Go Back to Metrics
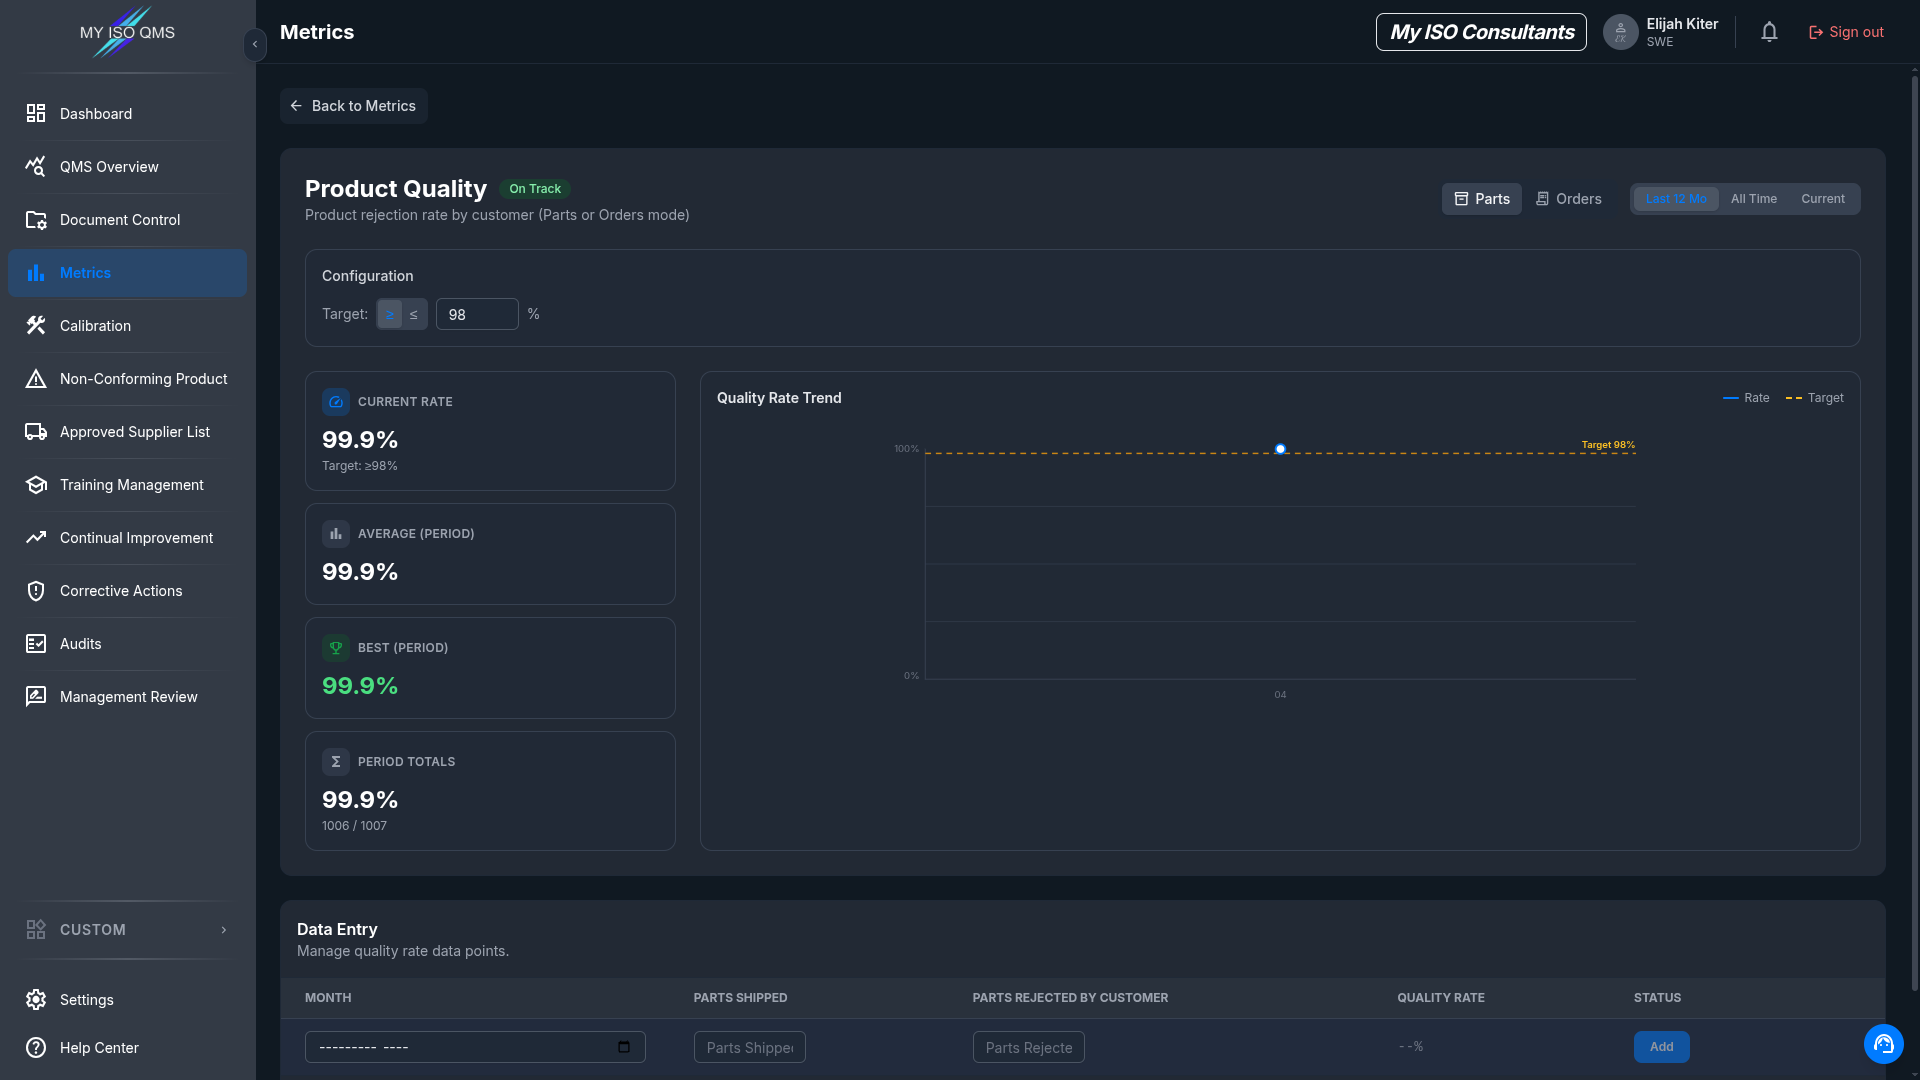 pyautogui.click(x=354, y=106)
